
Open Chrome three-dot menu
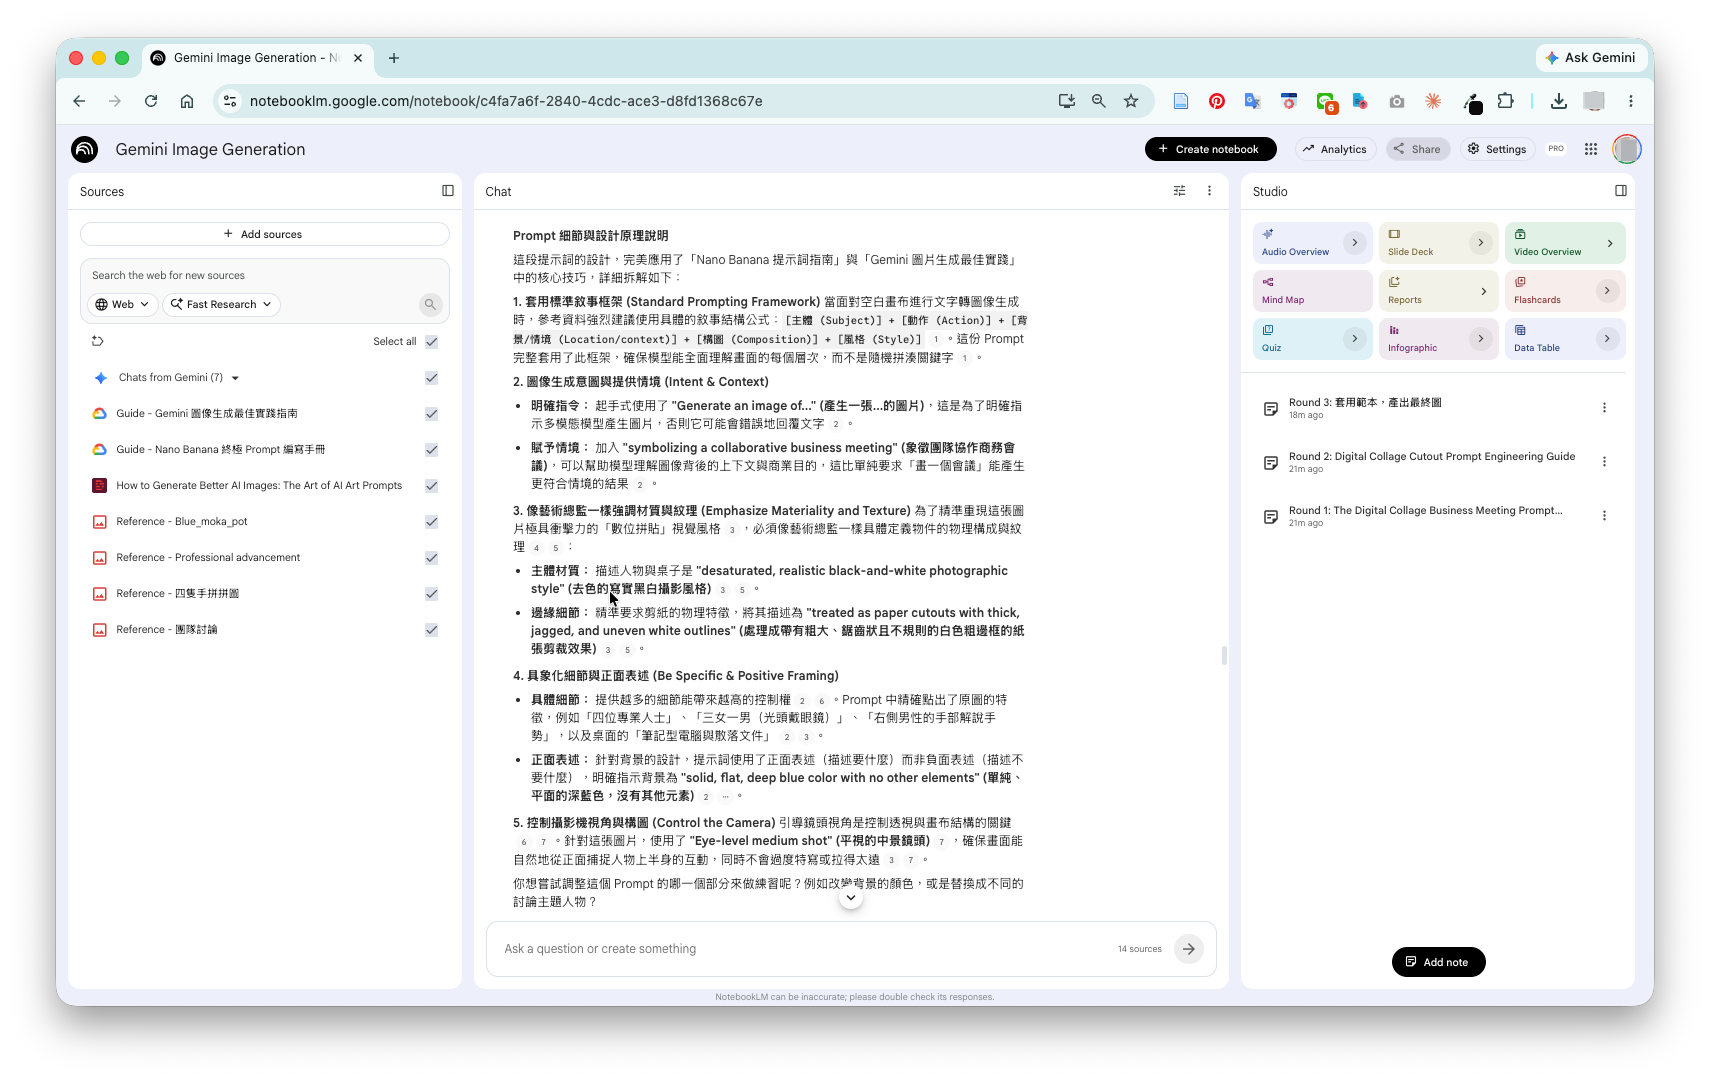click(x=1631, y=101)
